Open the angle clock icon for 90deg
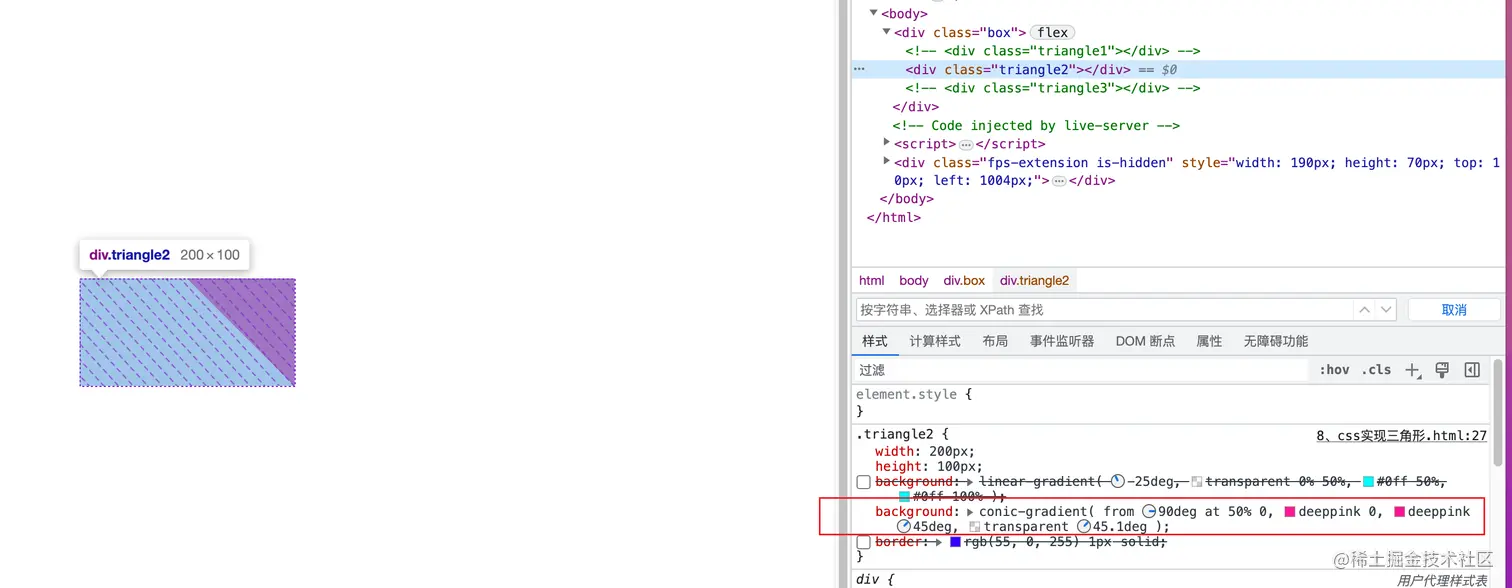This screenshot has width=1512, height=588. click(x=1149, y=511)
